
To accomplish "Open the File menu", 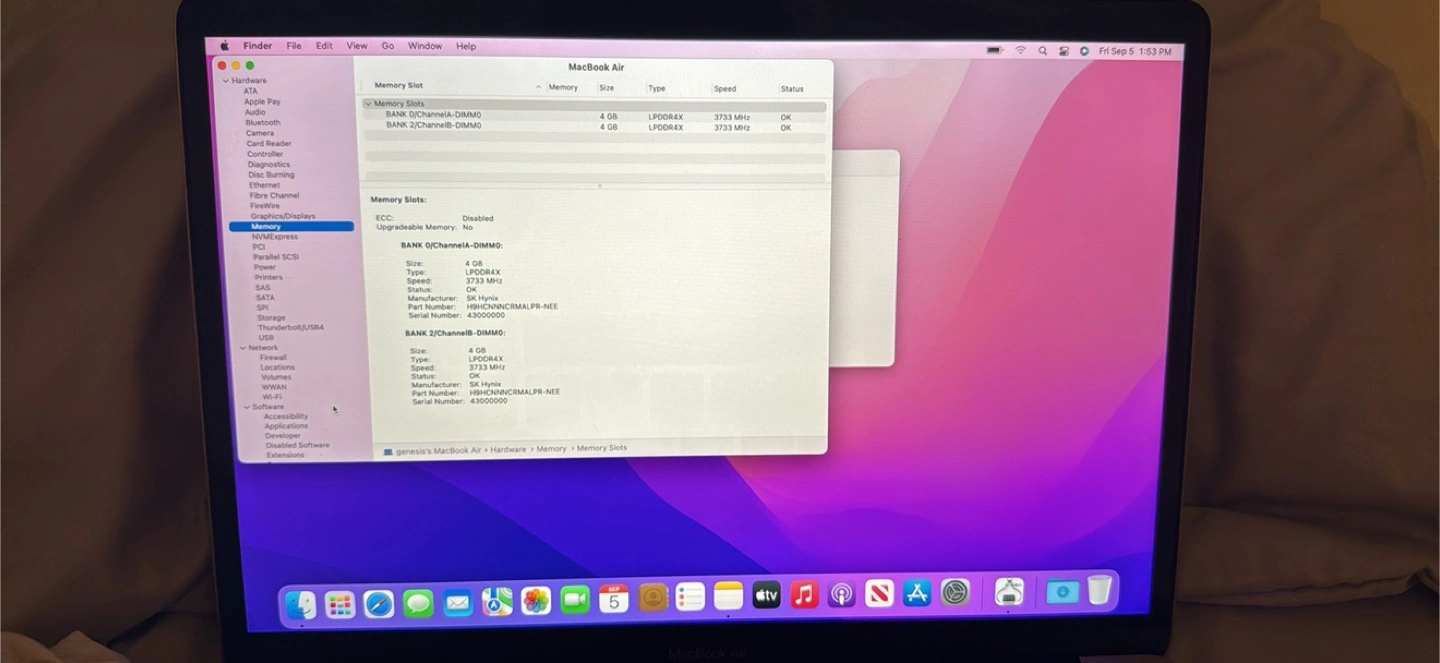I will pyautogui.click(x=294, y=46).
